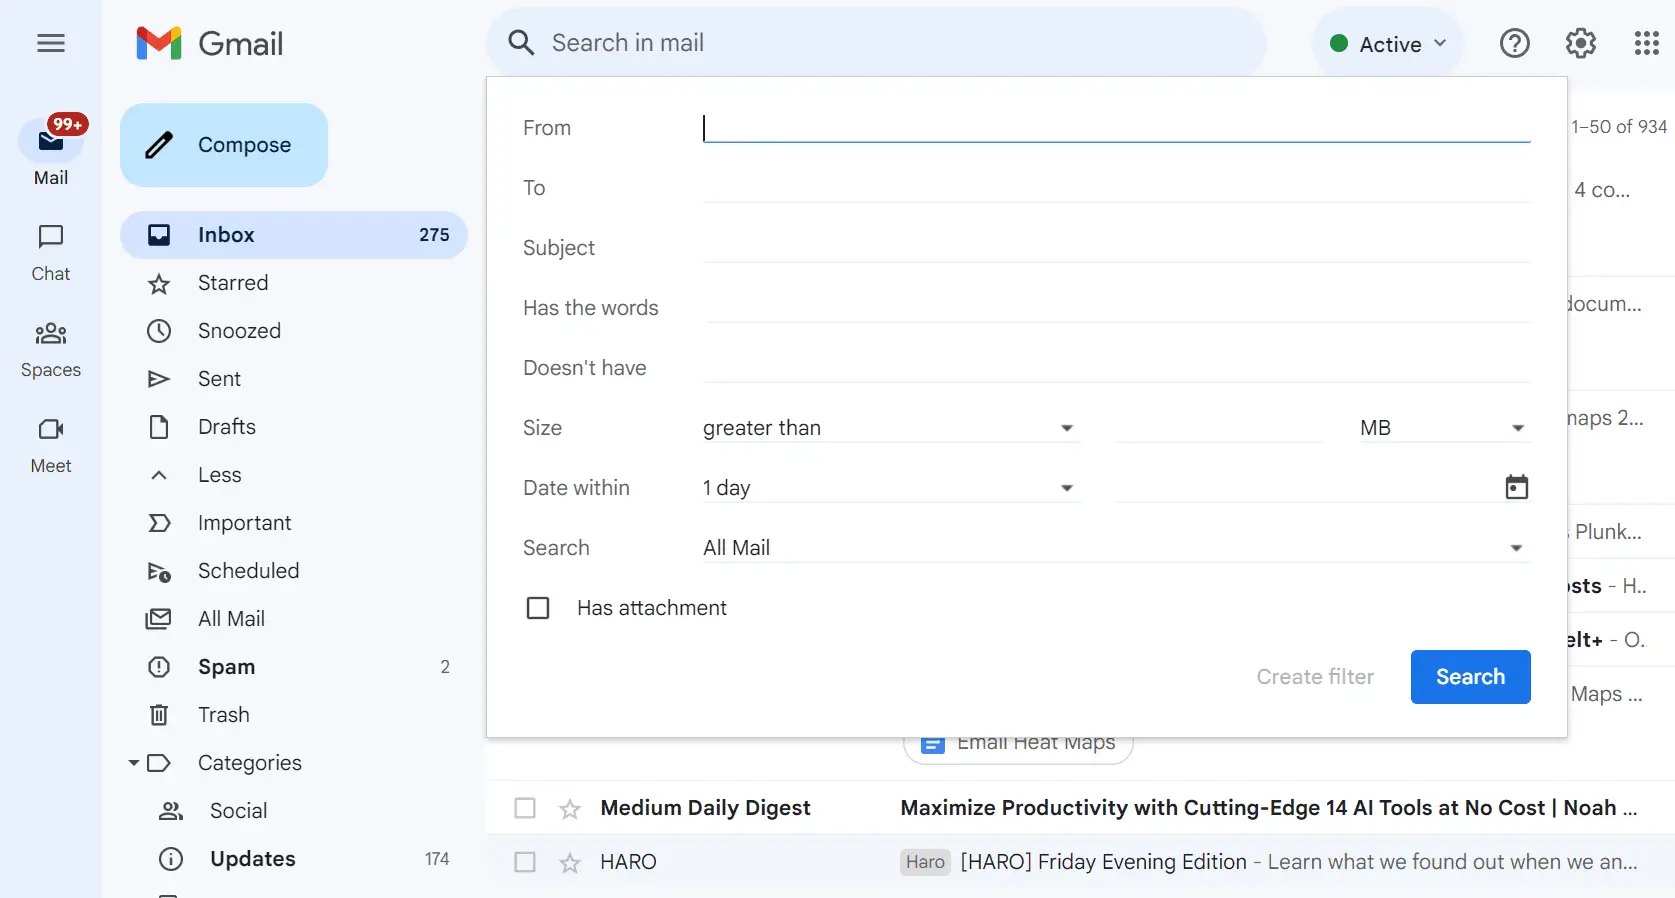Open the Google apps grid icon
The width and height of the screenshot is (1675, 898).
[x=1646, y=43]
